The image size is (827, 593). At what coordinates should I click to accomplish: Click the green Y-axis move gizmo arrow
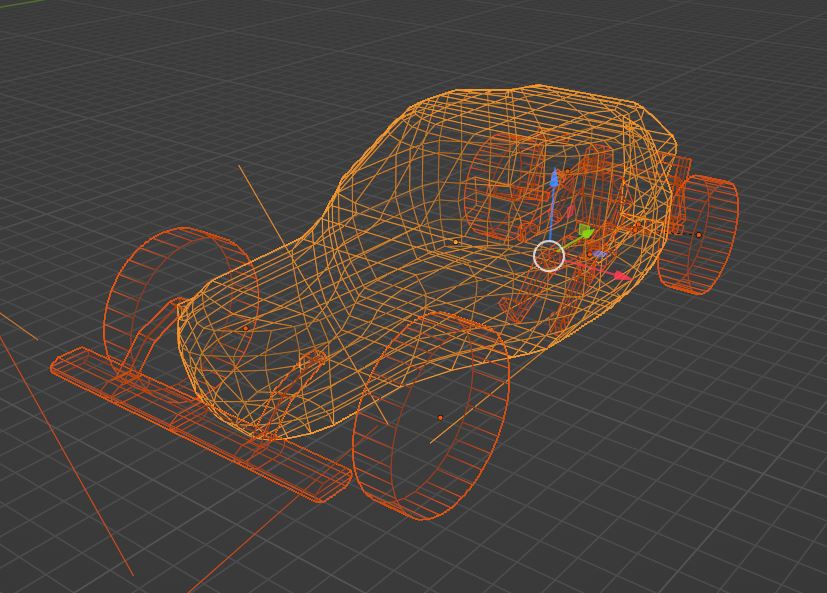586,231
